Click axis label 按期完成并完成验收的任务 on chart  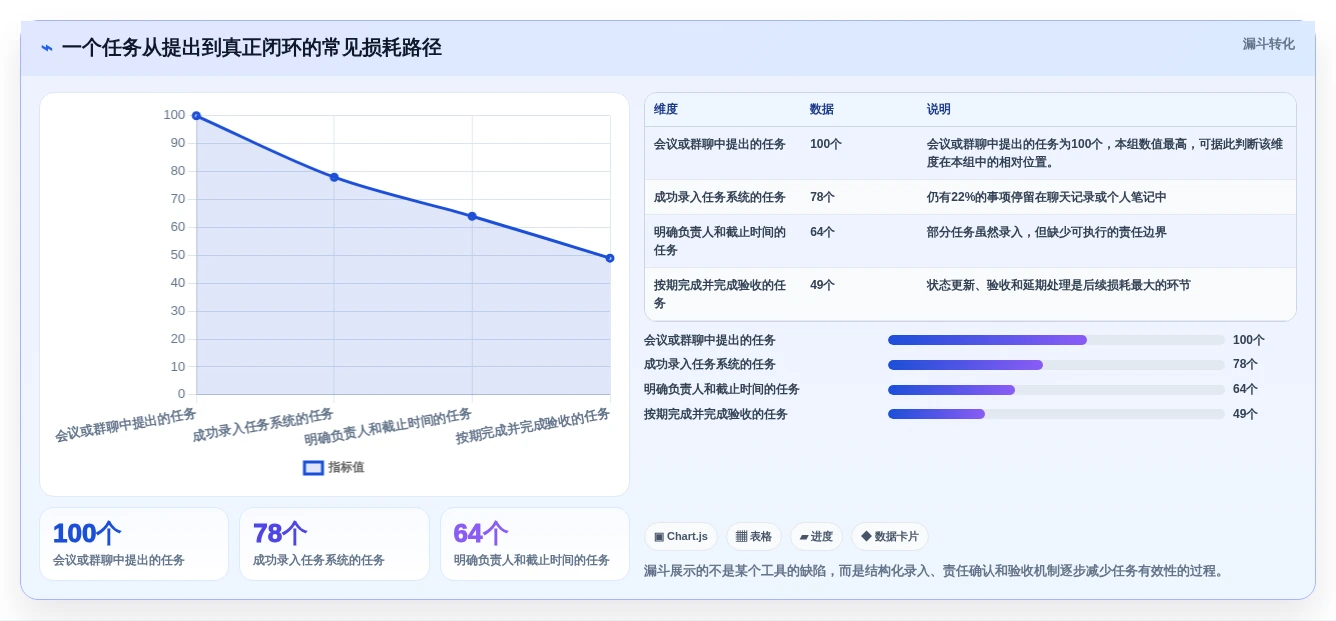(533, 426)
